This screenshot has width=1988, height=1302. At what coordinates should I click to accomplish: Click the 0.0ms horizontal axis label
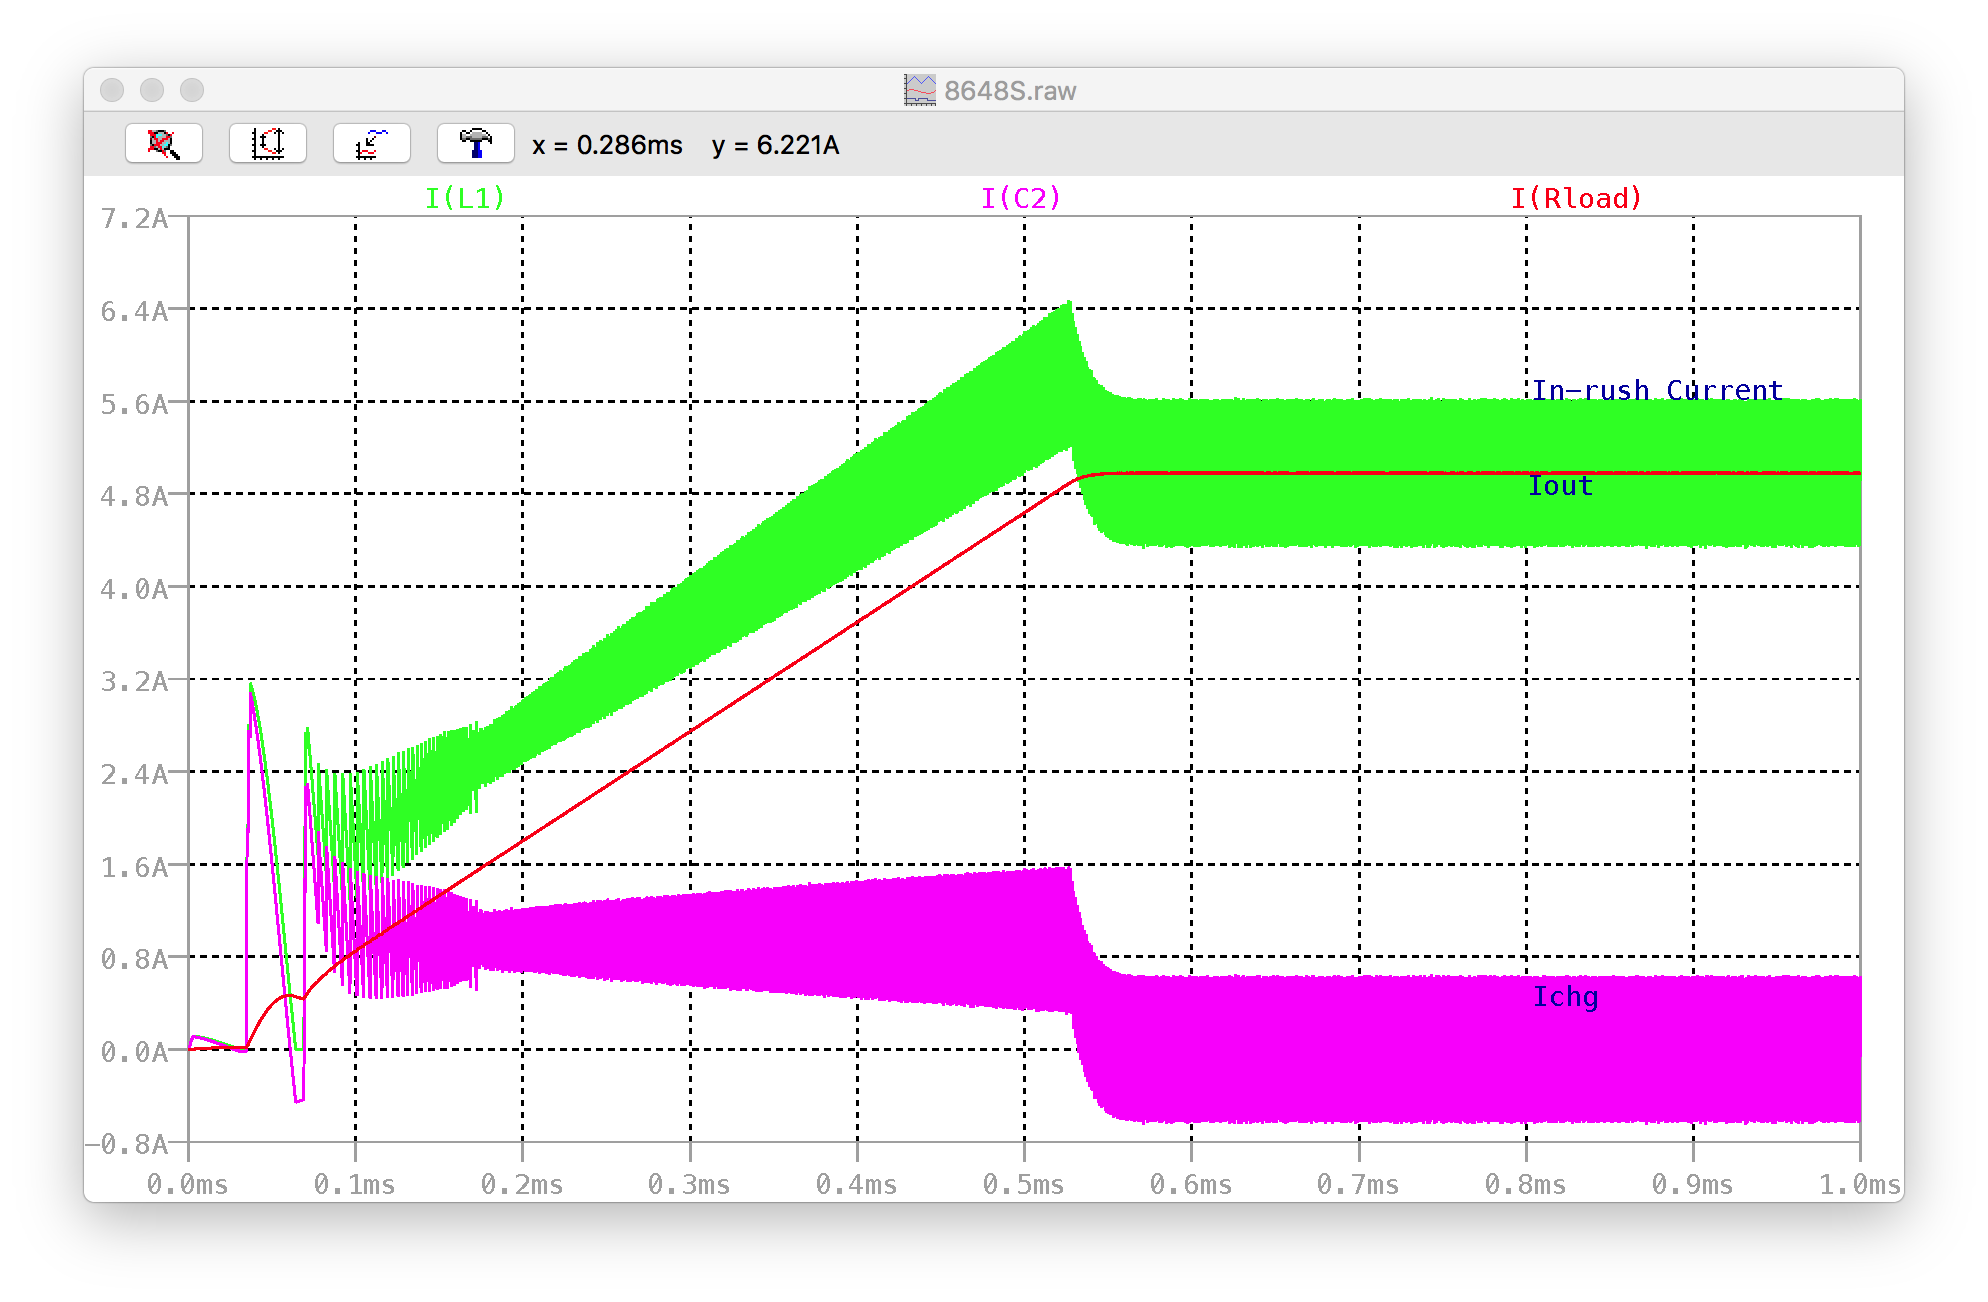188,1185
